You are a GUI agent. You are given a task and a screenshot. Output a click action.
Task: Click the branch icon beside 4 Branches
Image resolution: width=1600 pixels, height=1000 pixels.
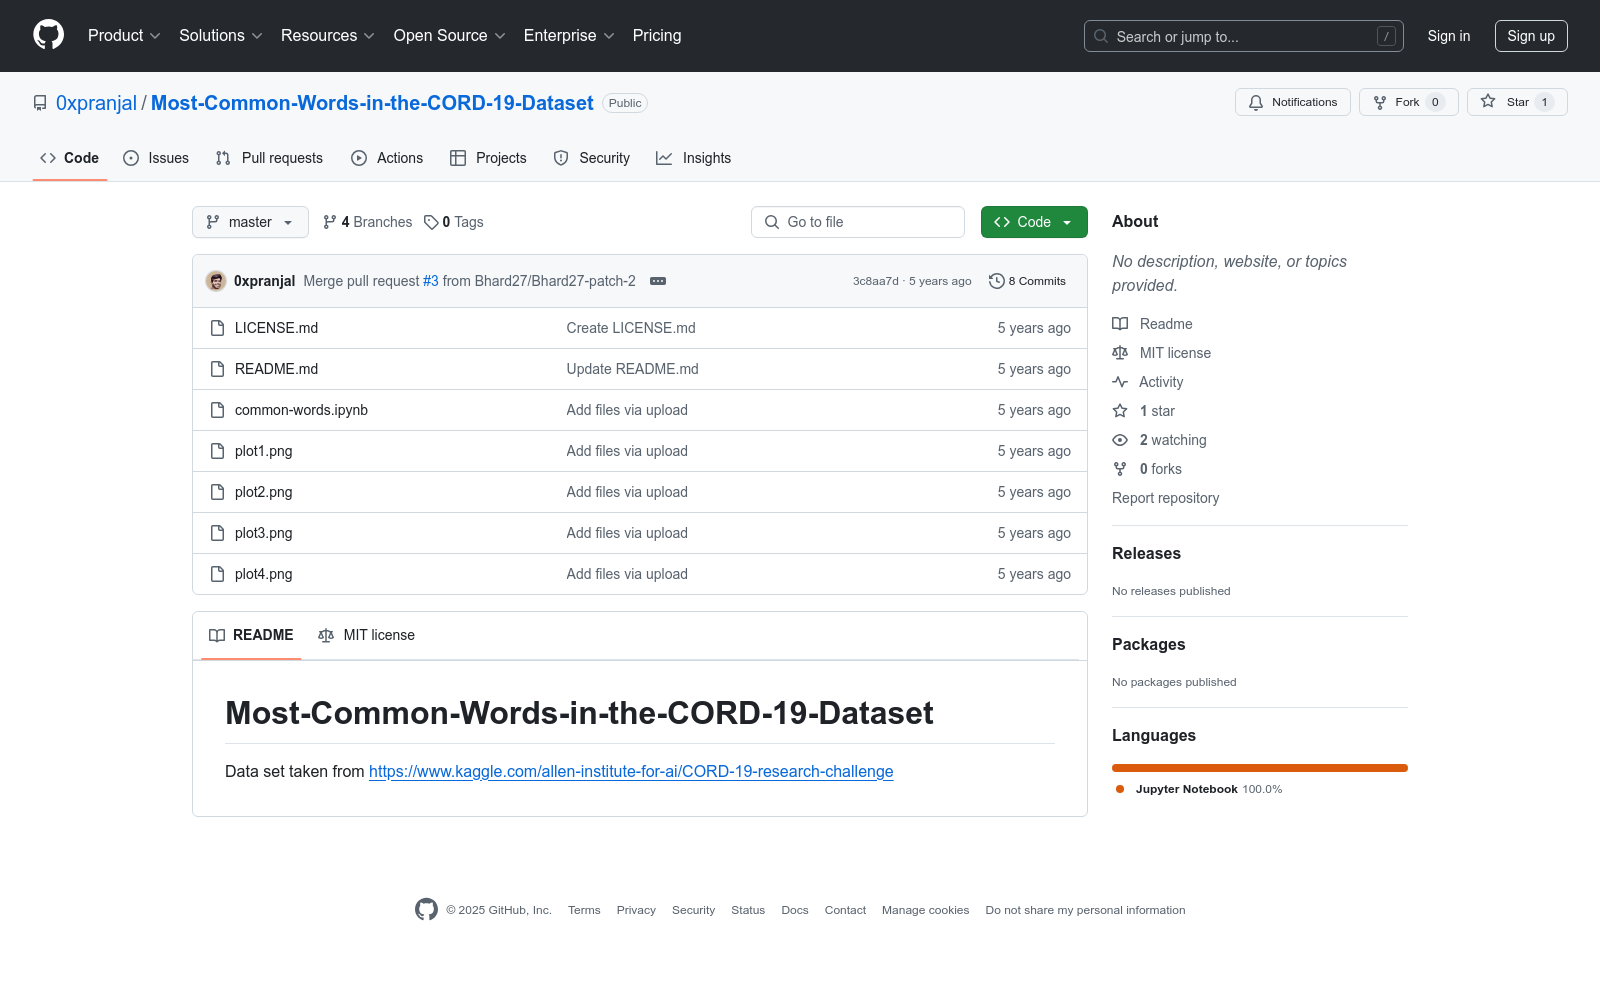point(330,222)
